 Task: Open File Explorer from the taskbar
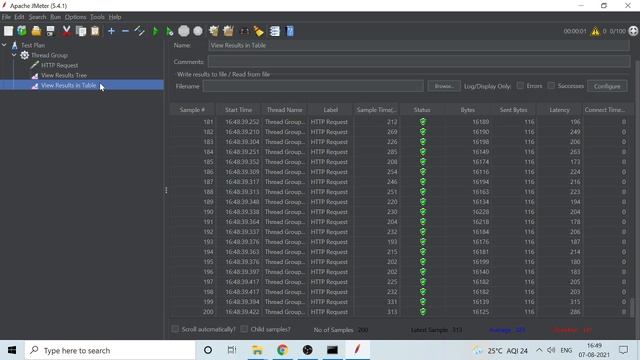258,350
